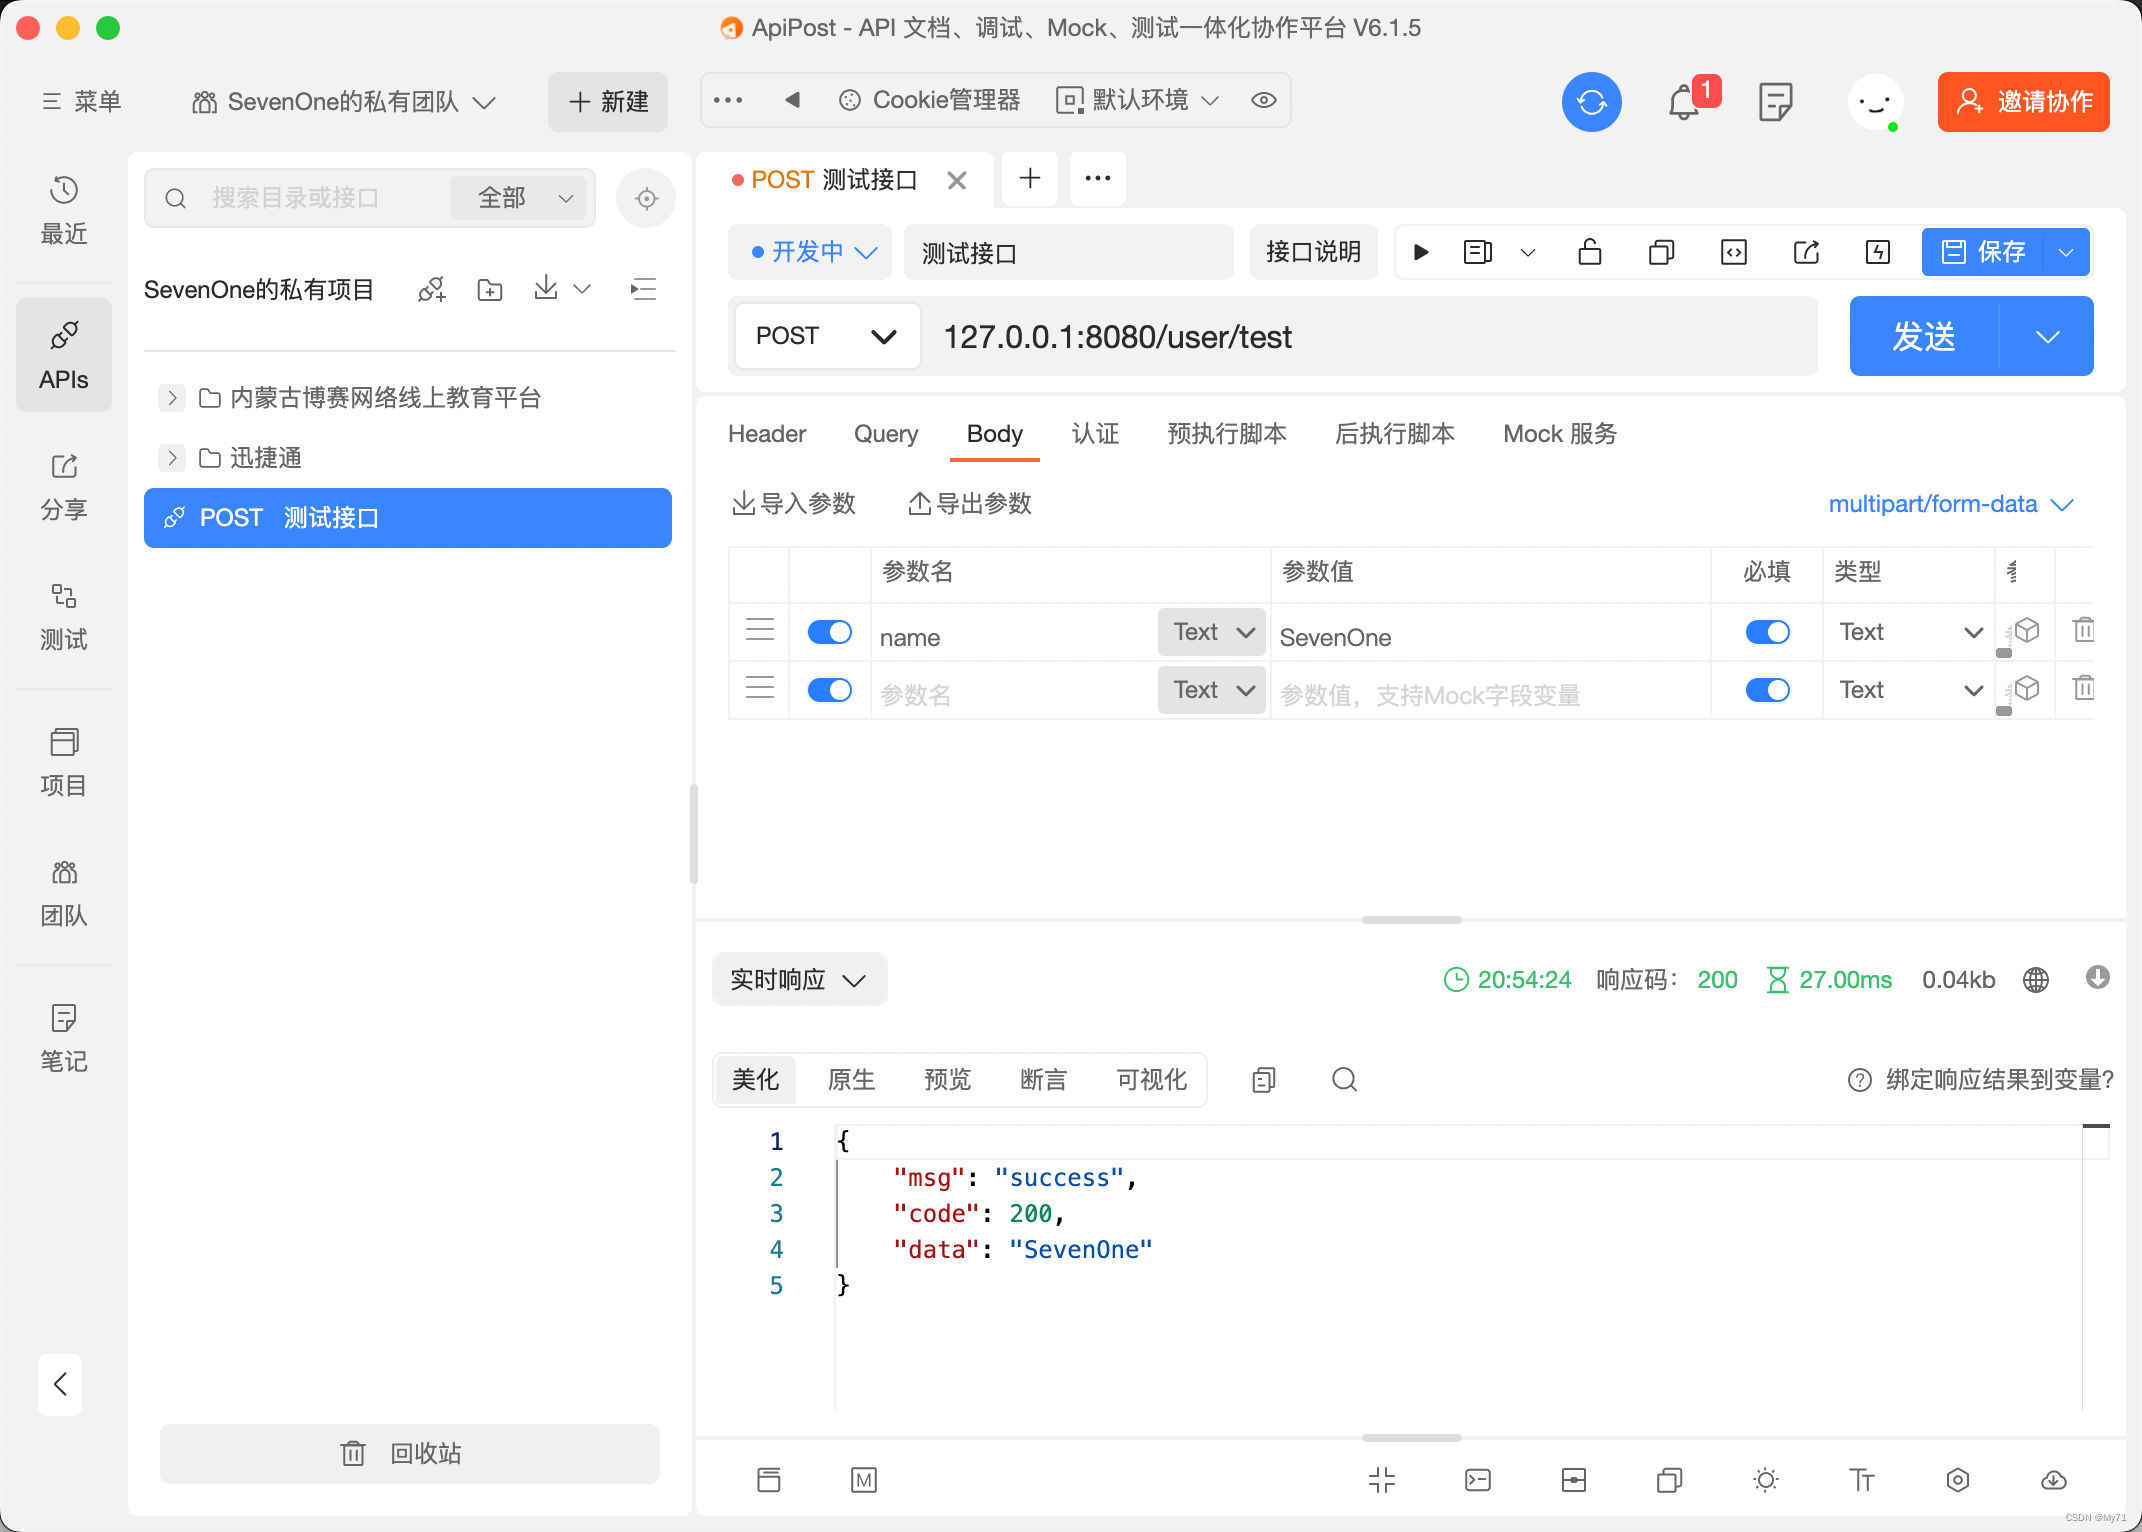This screenshot has width=2142, height=1532.
Task: Expand the multipart/form-data body type dropdown
Action: coord(1950,504)
